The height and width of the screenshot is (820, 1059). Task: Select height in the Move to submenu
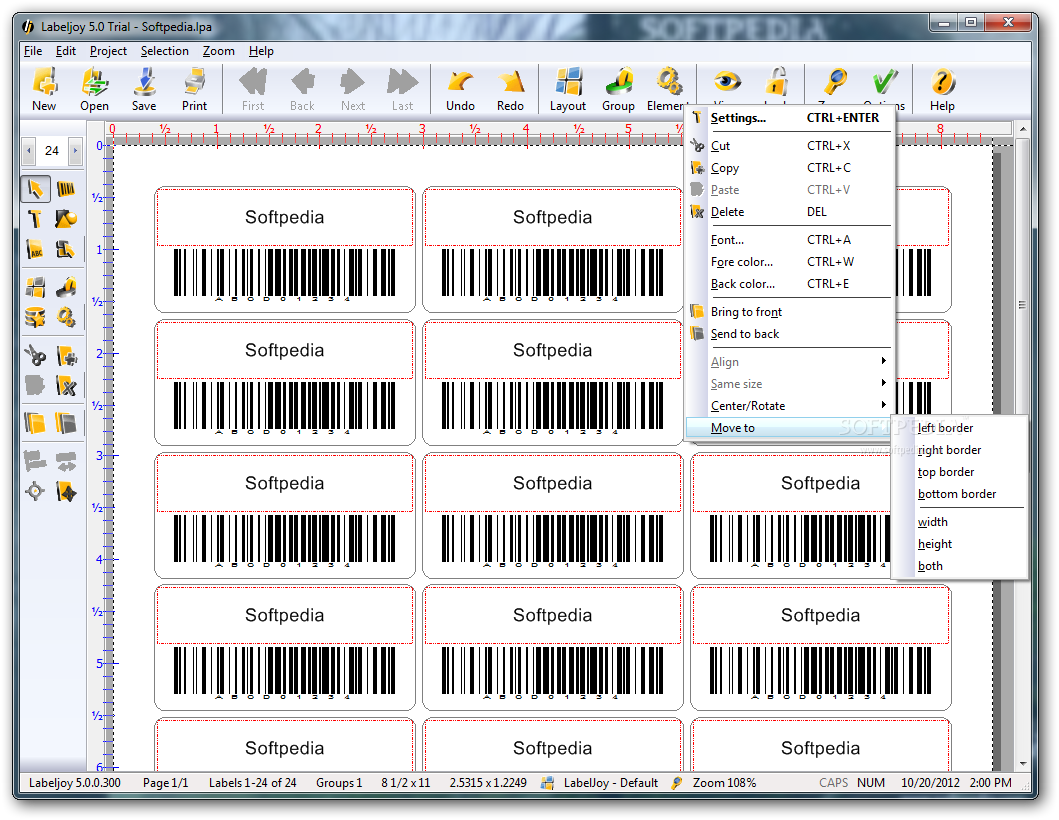click(x=959, y=544)
